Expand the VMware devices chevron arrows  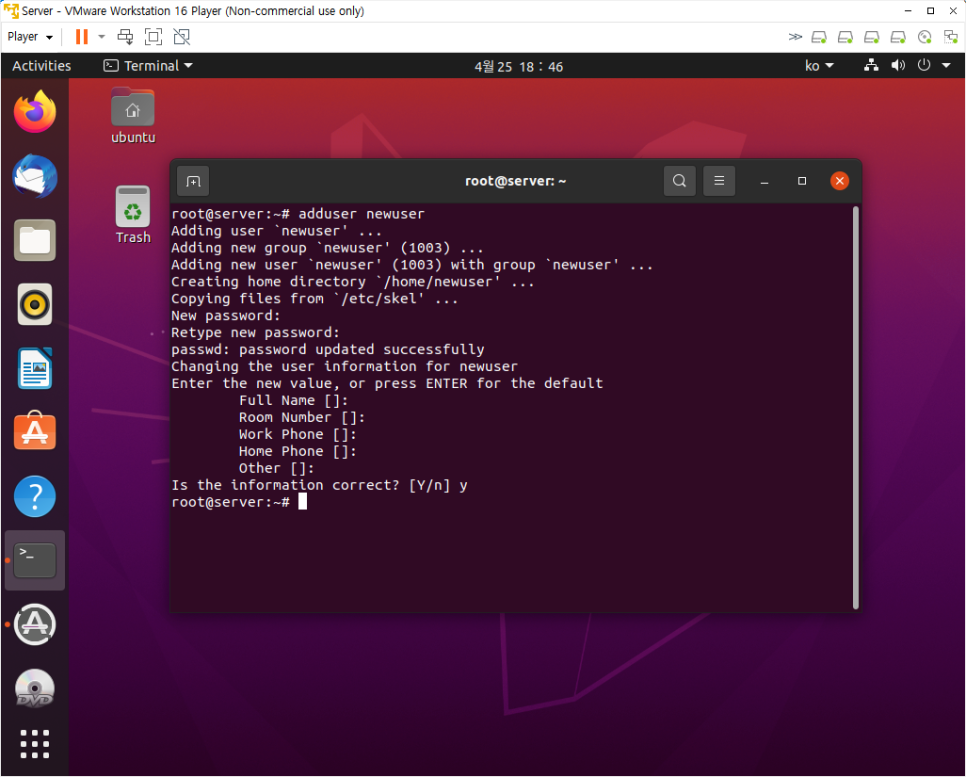coord(795,37)
